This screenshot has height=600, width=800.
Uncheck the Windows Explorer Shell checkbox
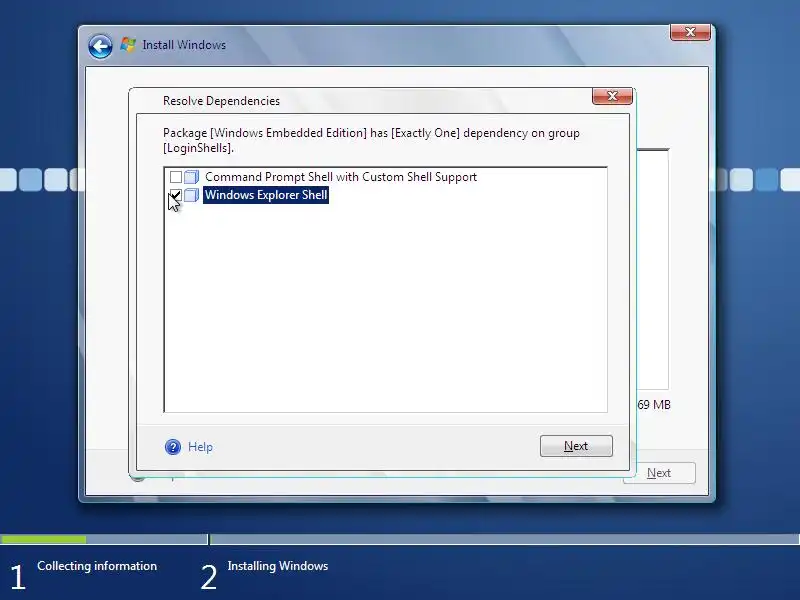(176, 195)
